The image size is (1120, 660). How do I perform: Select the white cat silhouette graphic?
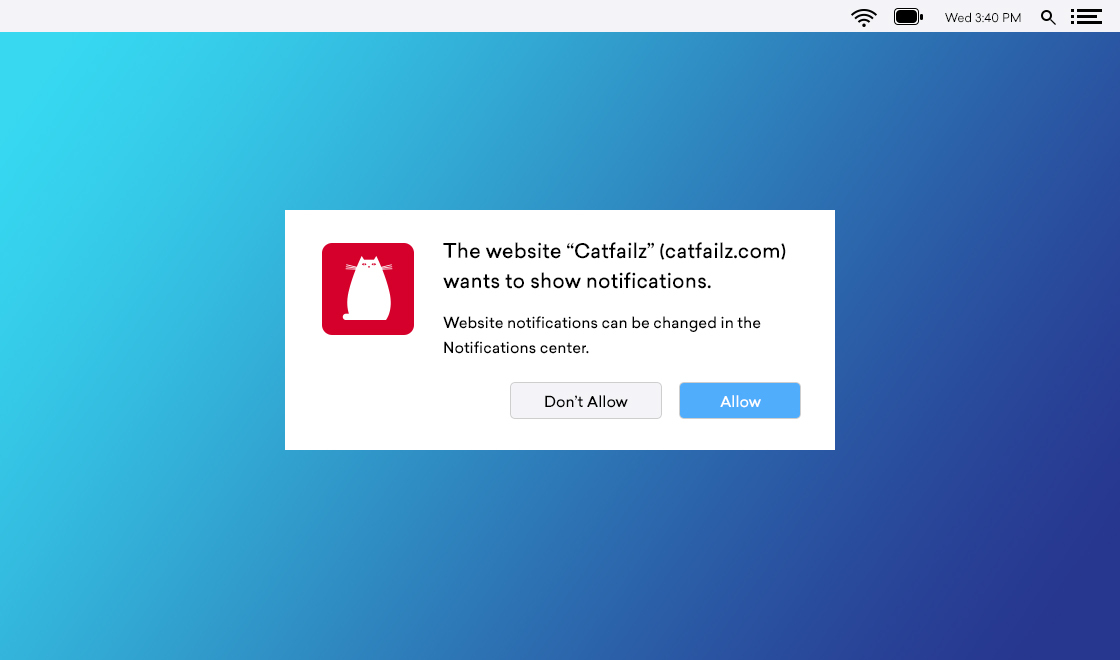(x=369, y=289)
